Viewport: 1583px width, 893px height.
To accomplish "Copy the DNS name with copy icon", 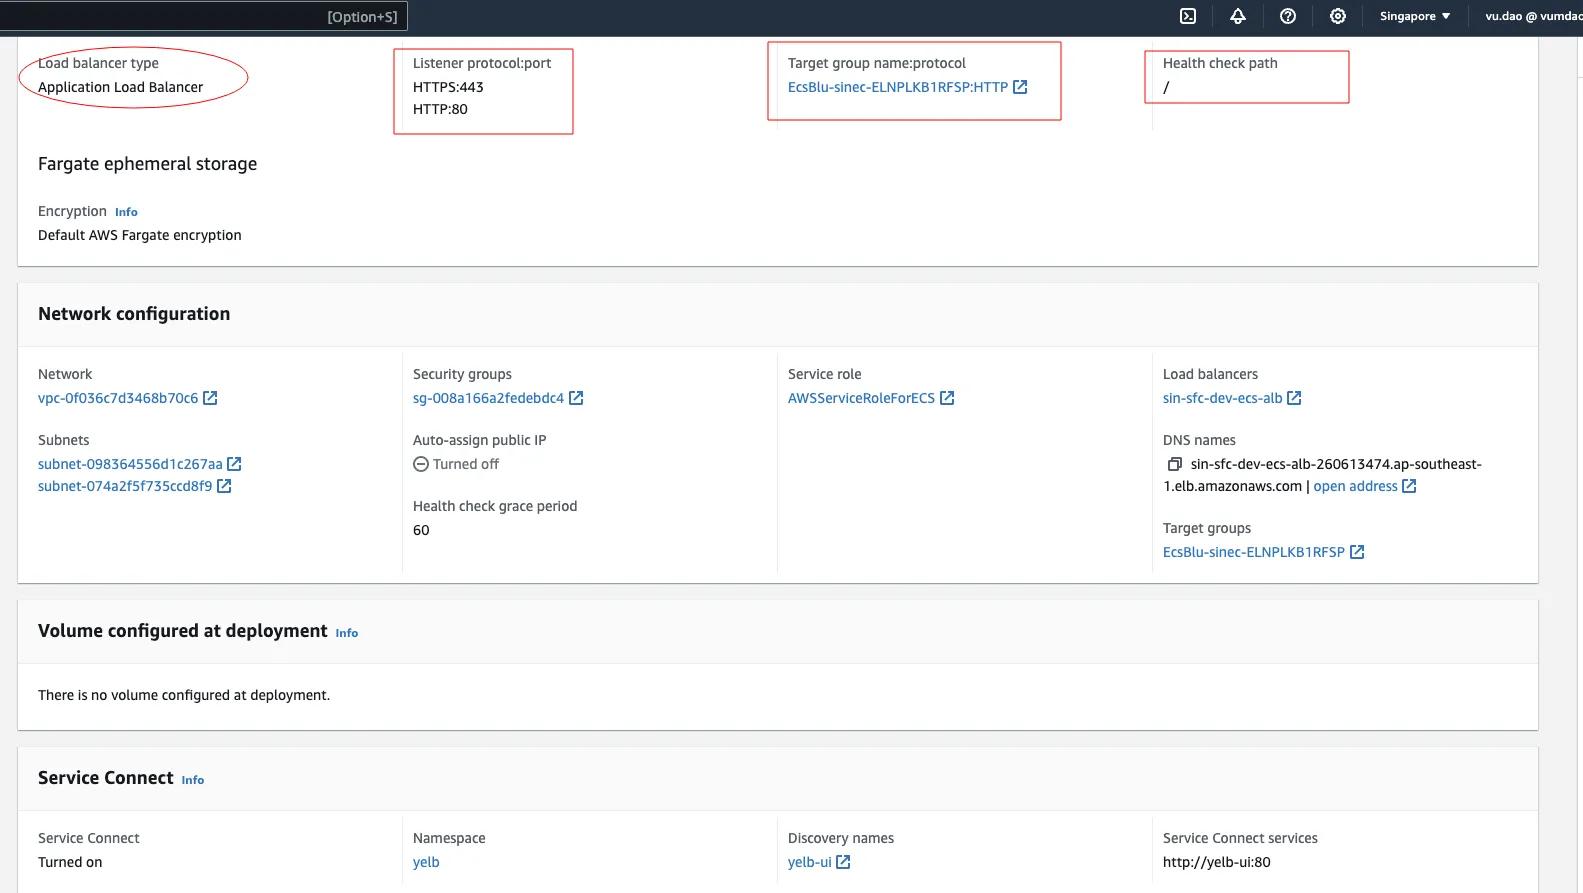I will pos(1175,464).
